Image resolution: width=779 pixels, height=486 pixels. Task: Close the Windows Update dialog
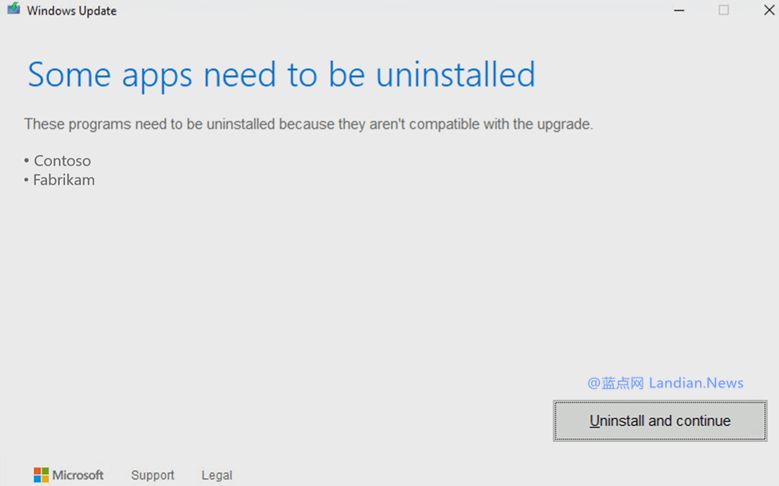(769, 10)
